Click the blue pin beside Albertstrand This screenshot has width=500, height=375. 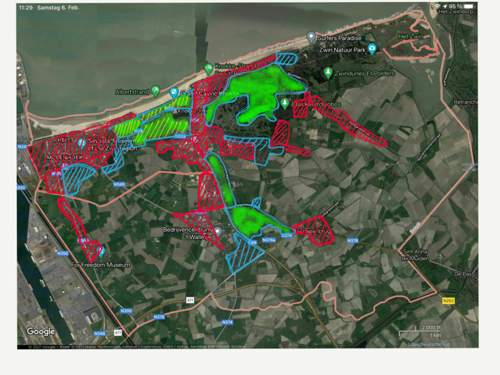click(x=174, y=92)
